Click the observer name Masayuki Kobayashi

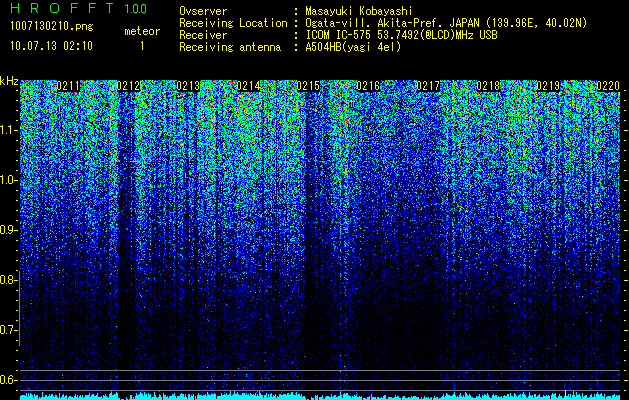tap(359, 11)
